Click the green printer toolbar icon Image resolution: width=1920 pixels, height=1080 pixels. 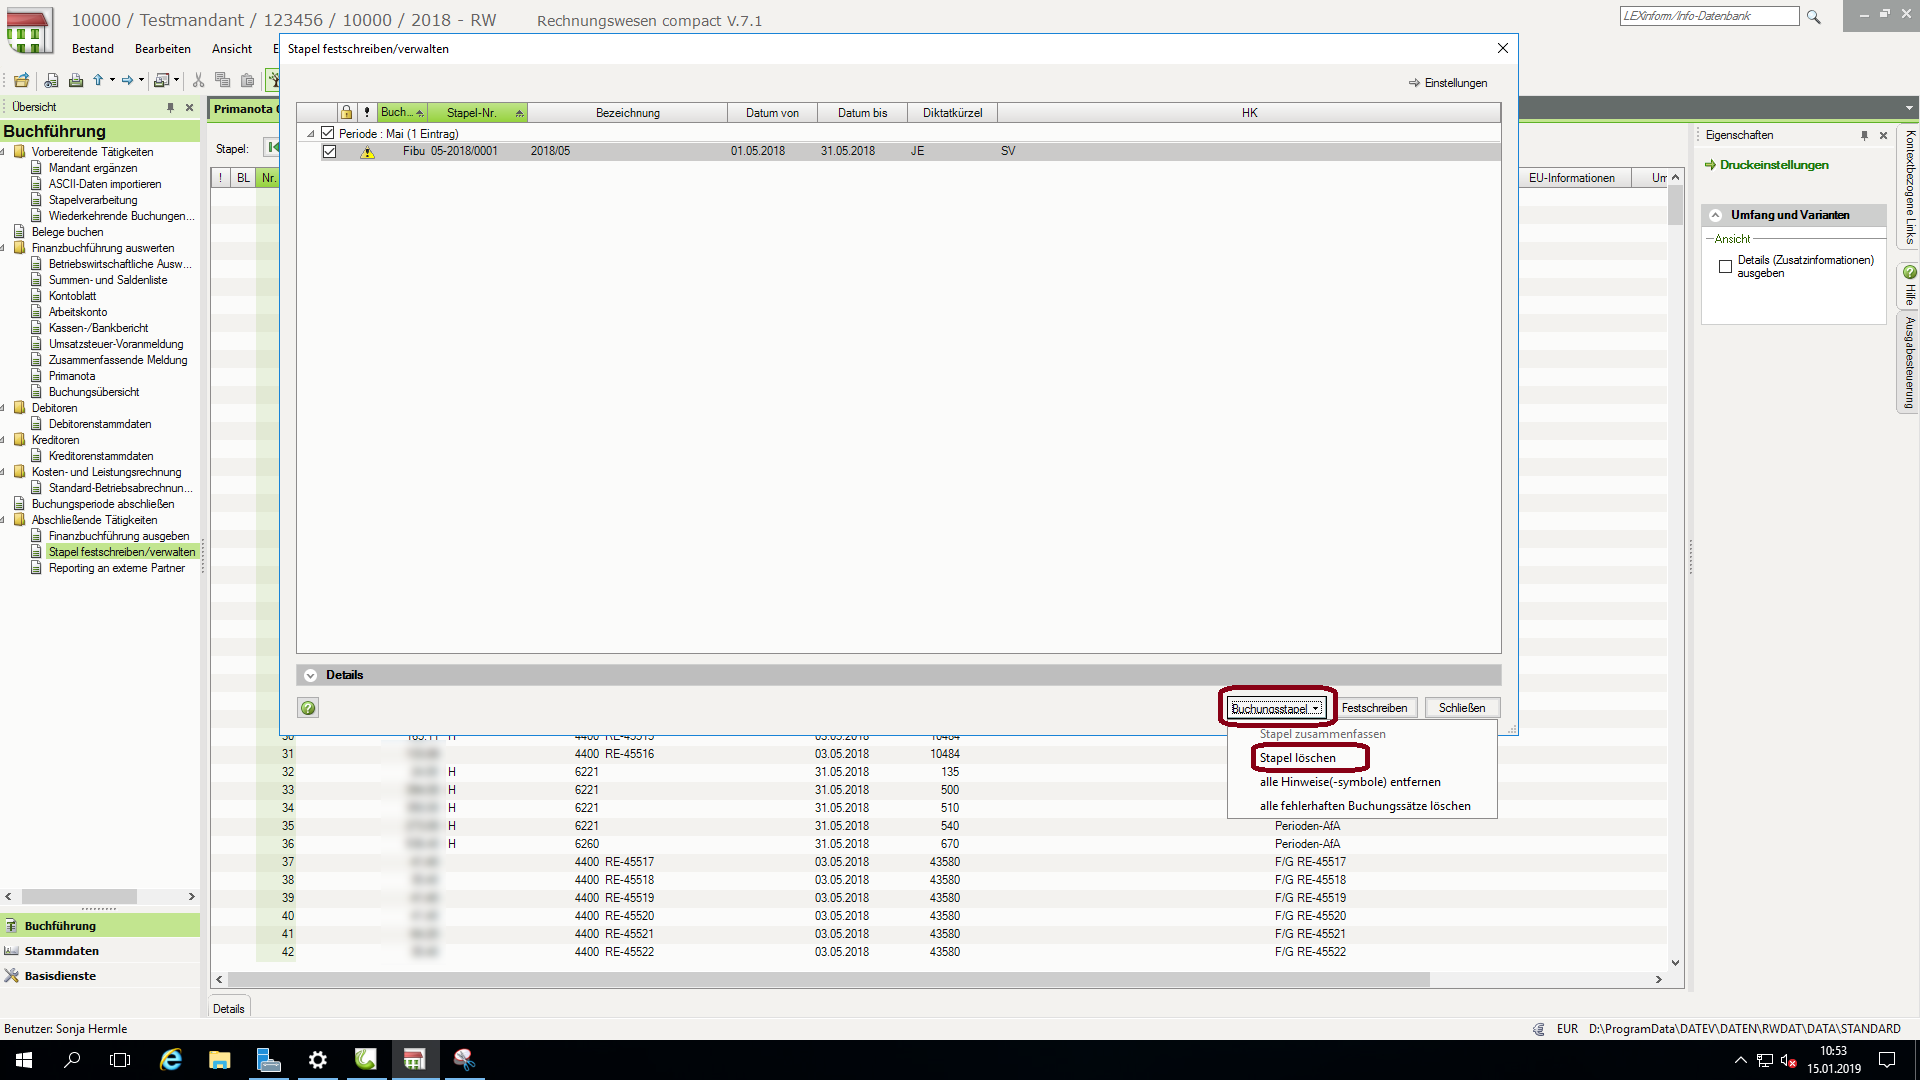(x=76, y=80)
